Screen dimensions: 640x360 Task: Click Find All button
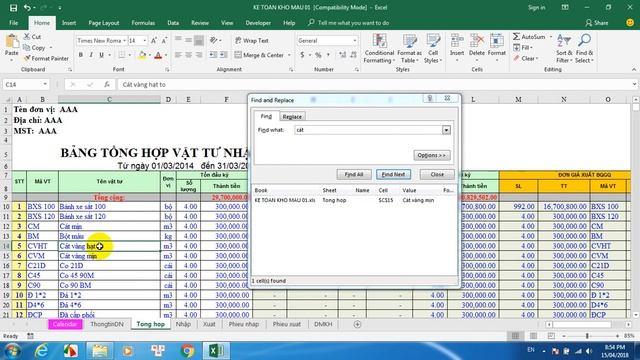(x=354, y=174)
